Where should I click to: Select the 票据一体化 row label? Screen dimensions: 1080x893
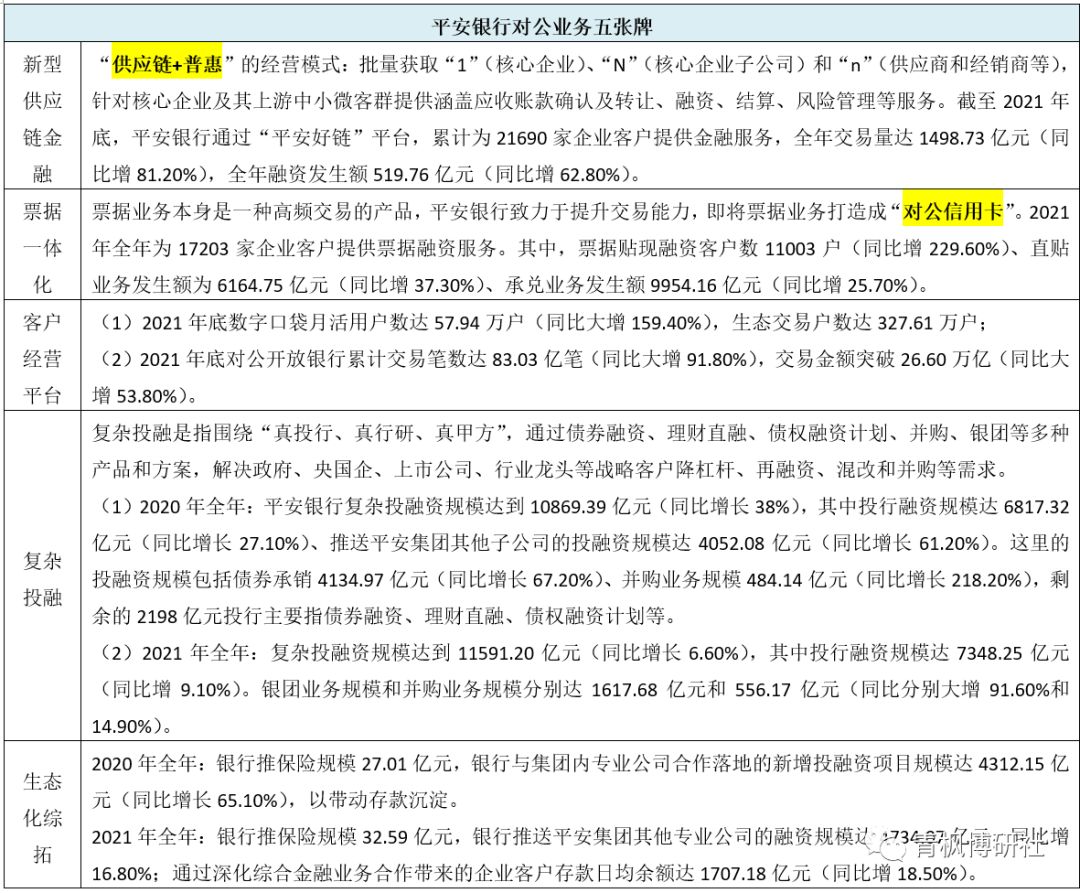pyautogui.click(x=42, y=247)
